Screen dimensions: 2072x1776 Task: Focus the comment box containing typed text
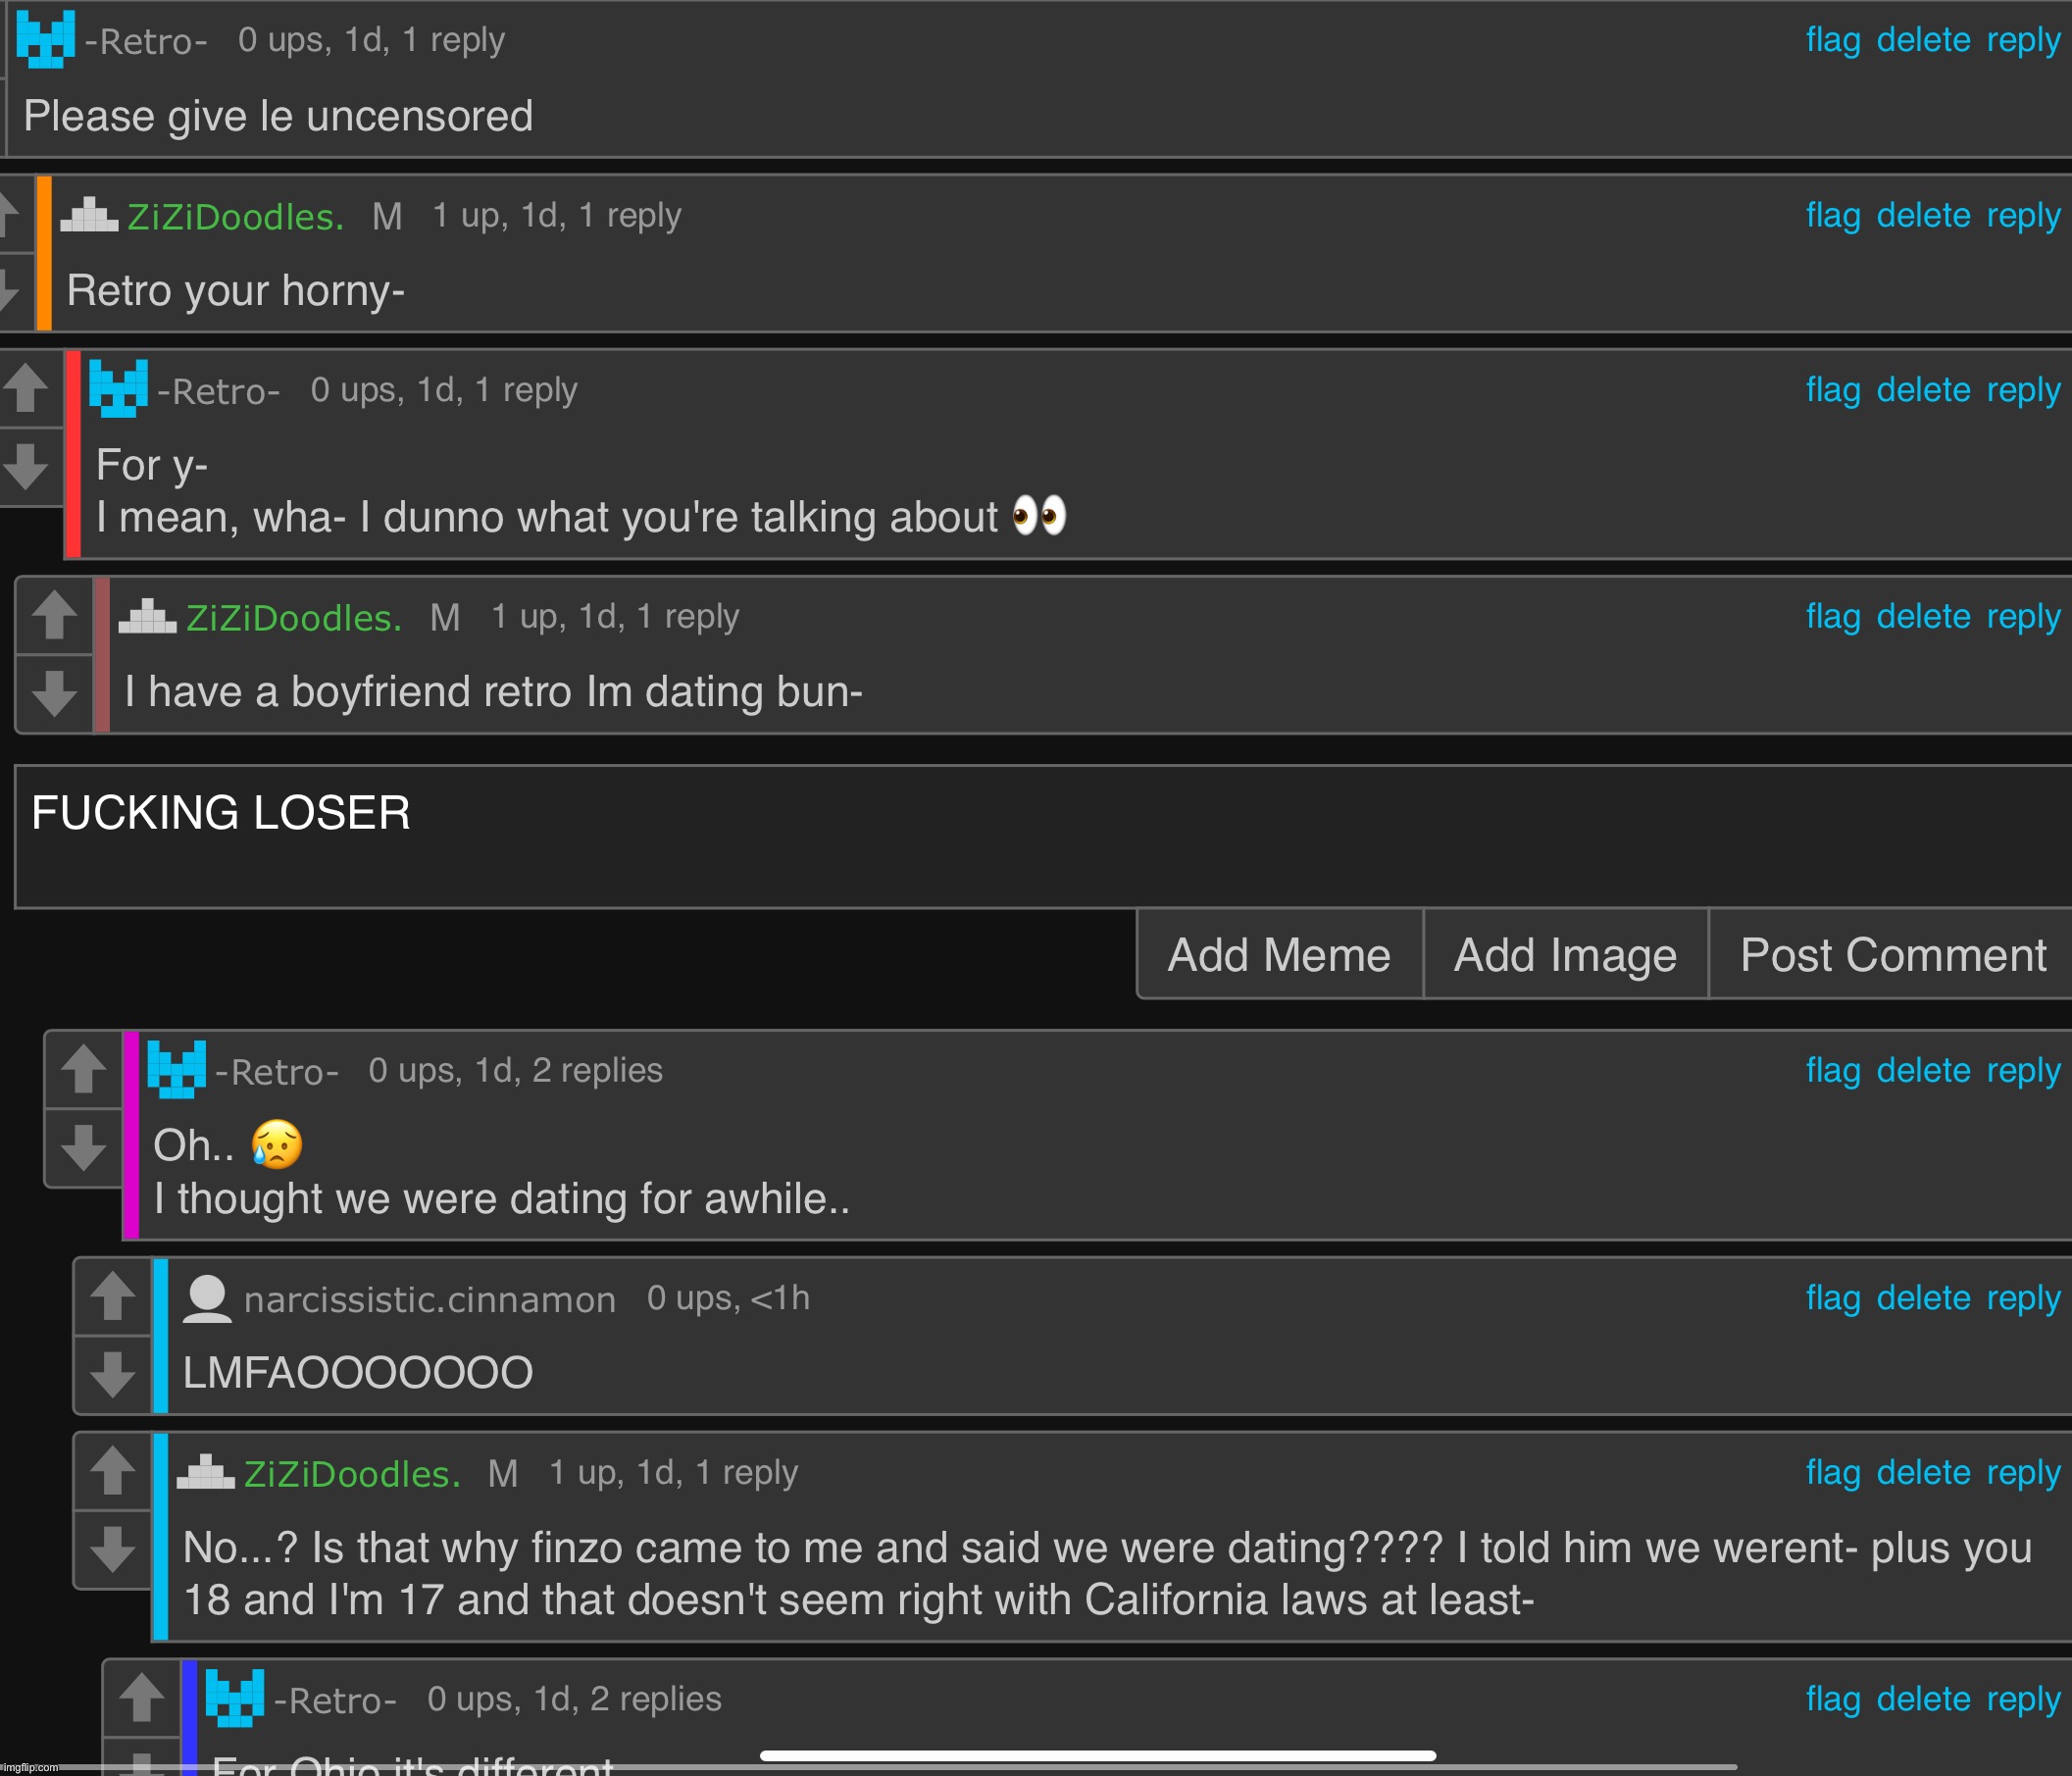pos(1043,837)
